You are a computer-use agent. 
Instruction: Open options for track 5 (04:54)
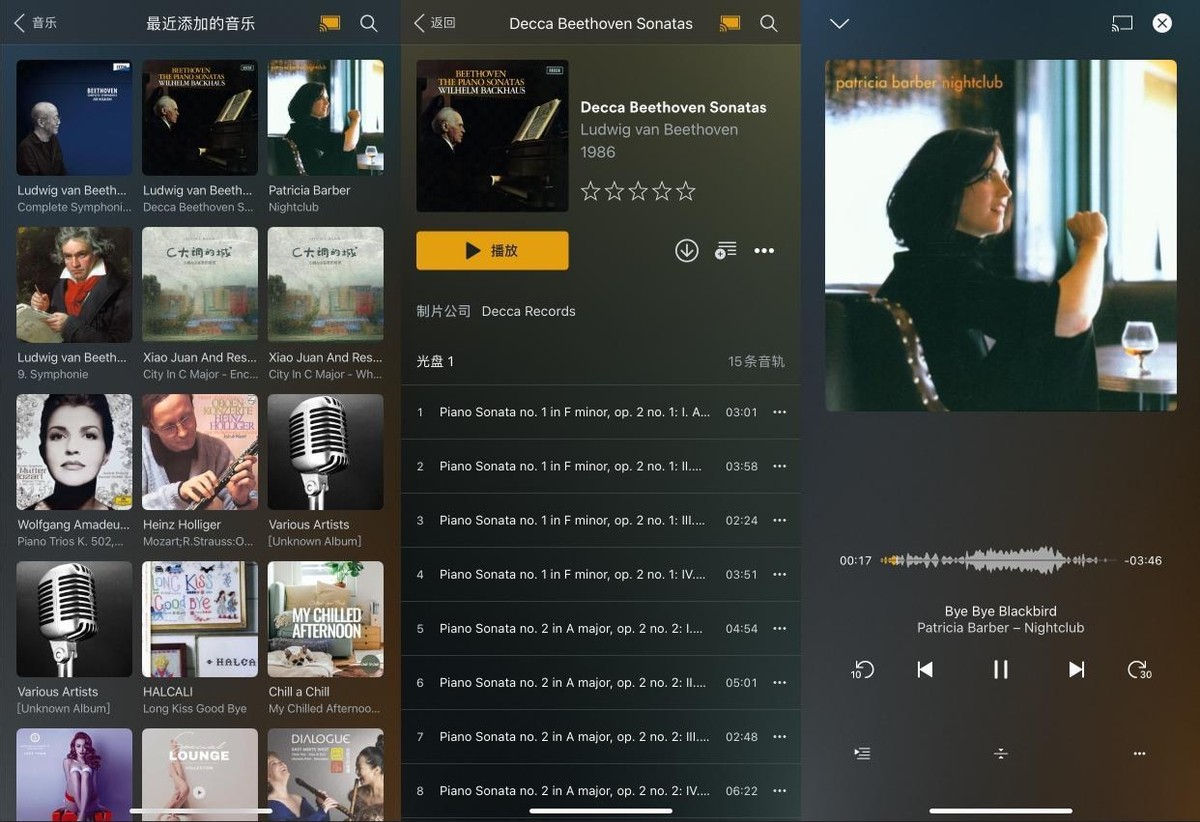point(780,628)
